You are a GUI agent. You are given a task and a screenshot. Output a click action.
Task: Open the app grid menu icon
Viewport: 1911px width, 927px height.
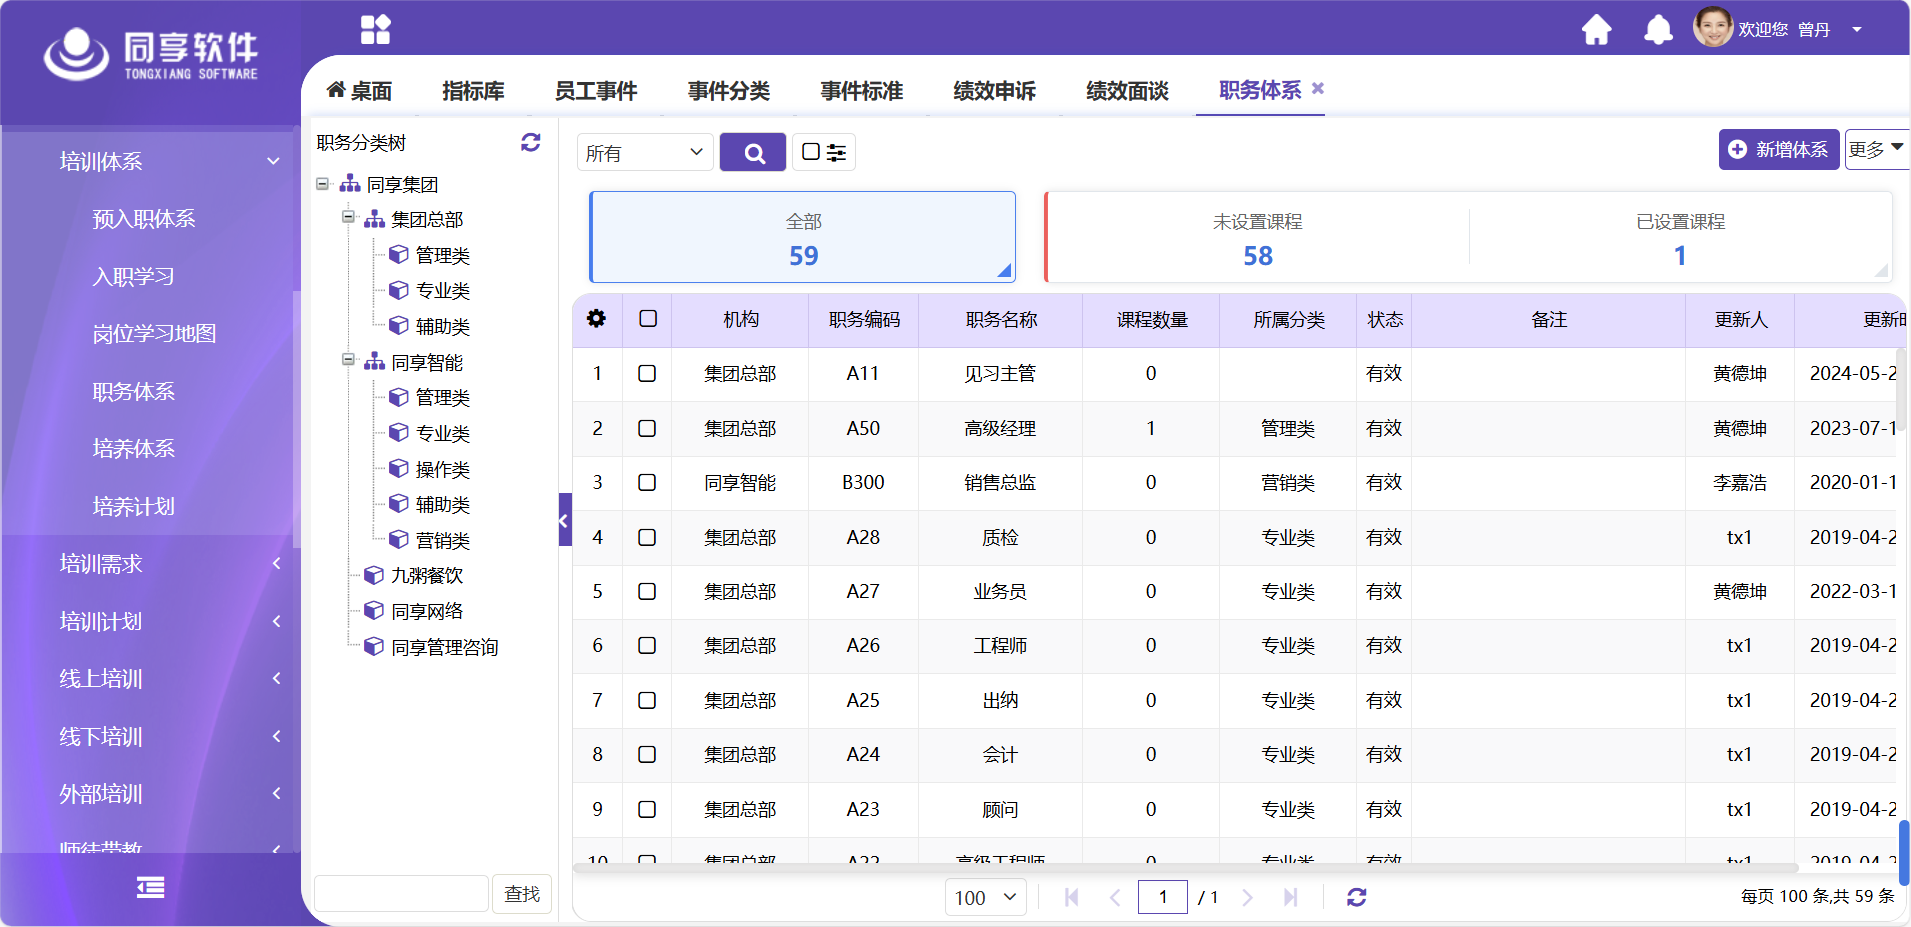375,30
